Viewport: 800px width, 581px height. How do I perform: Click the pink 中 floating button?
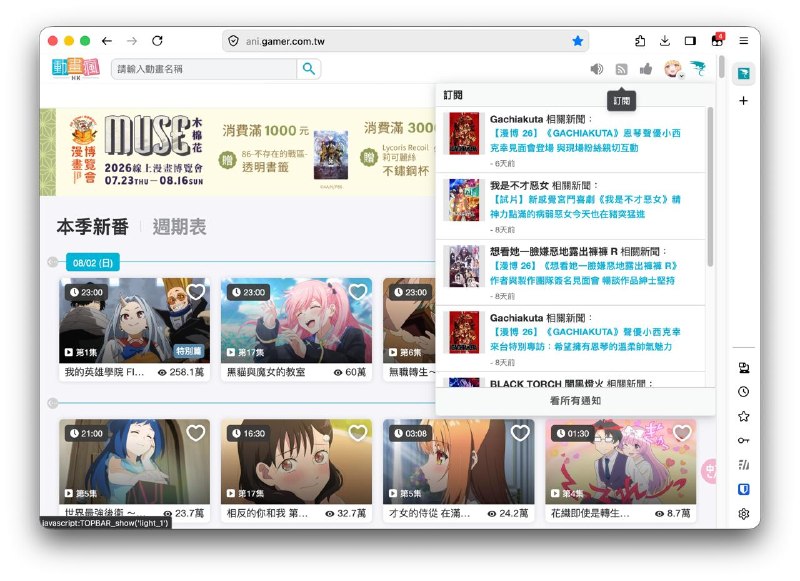[x=709, y=471]
